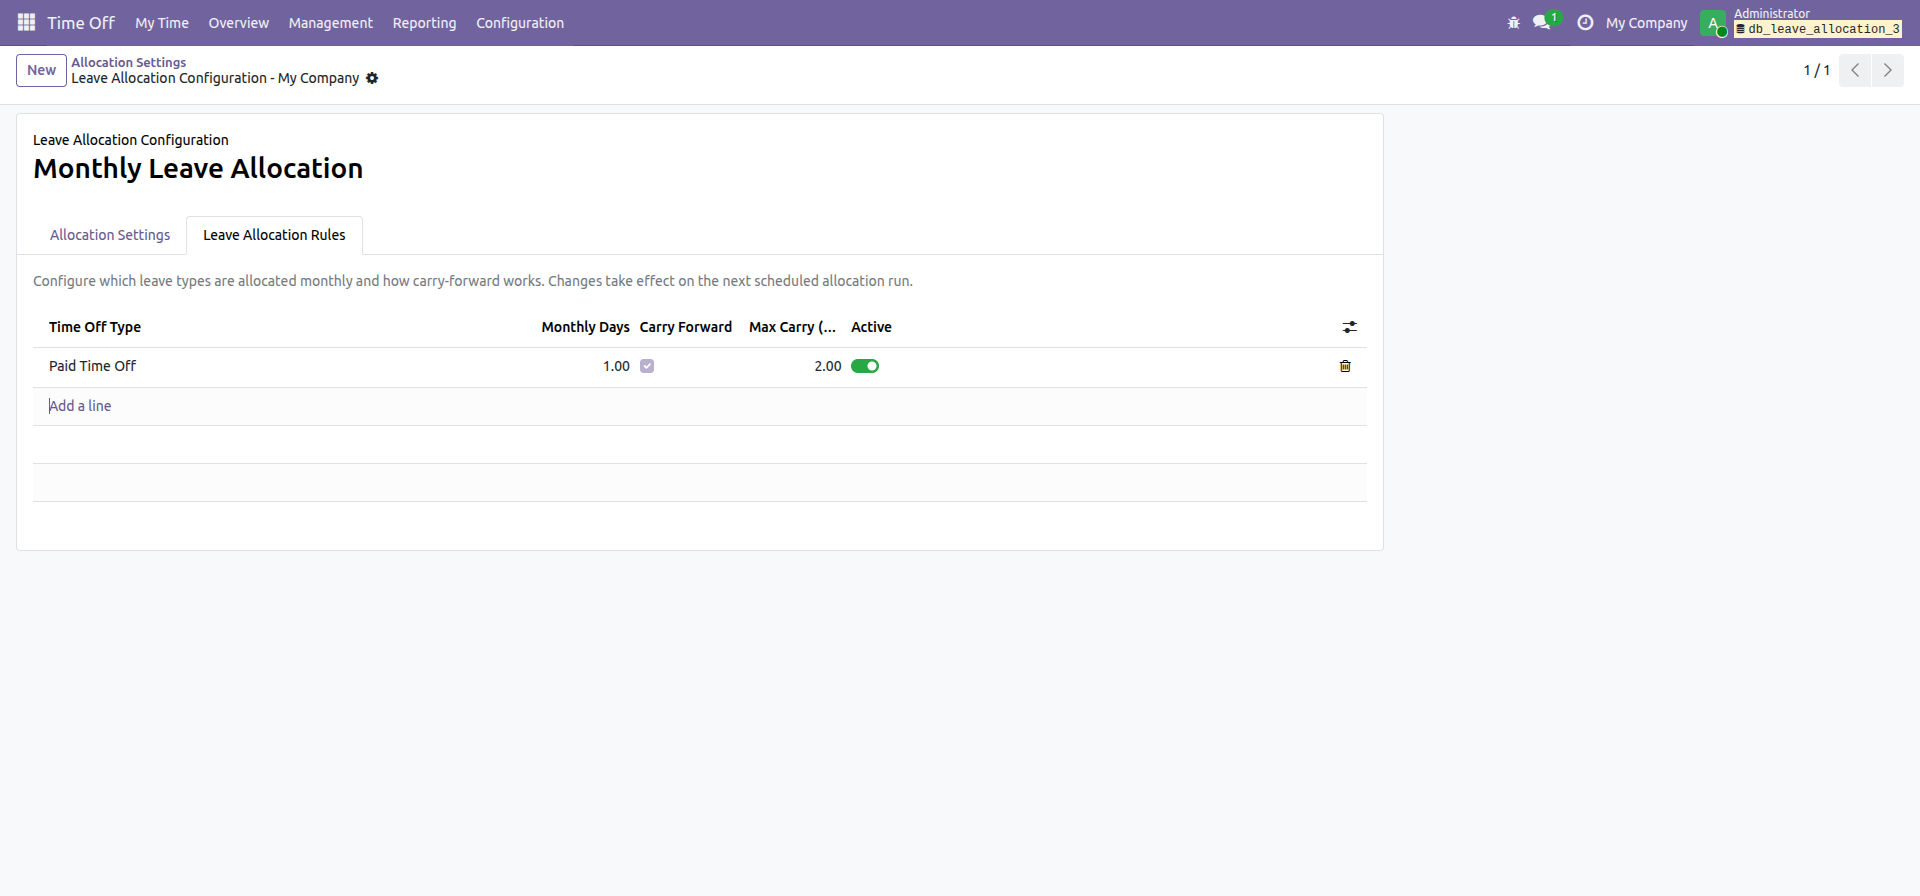Open the Administrator user avatar menu
Viewport: 1920px width, 896px height.
1713,23
